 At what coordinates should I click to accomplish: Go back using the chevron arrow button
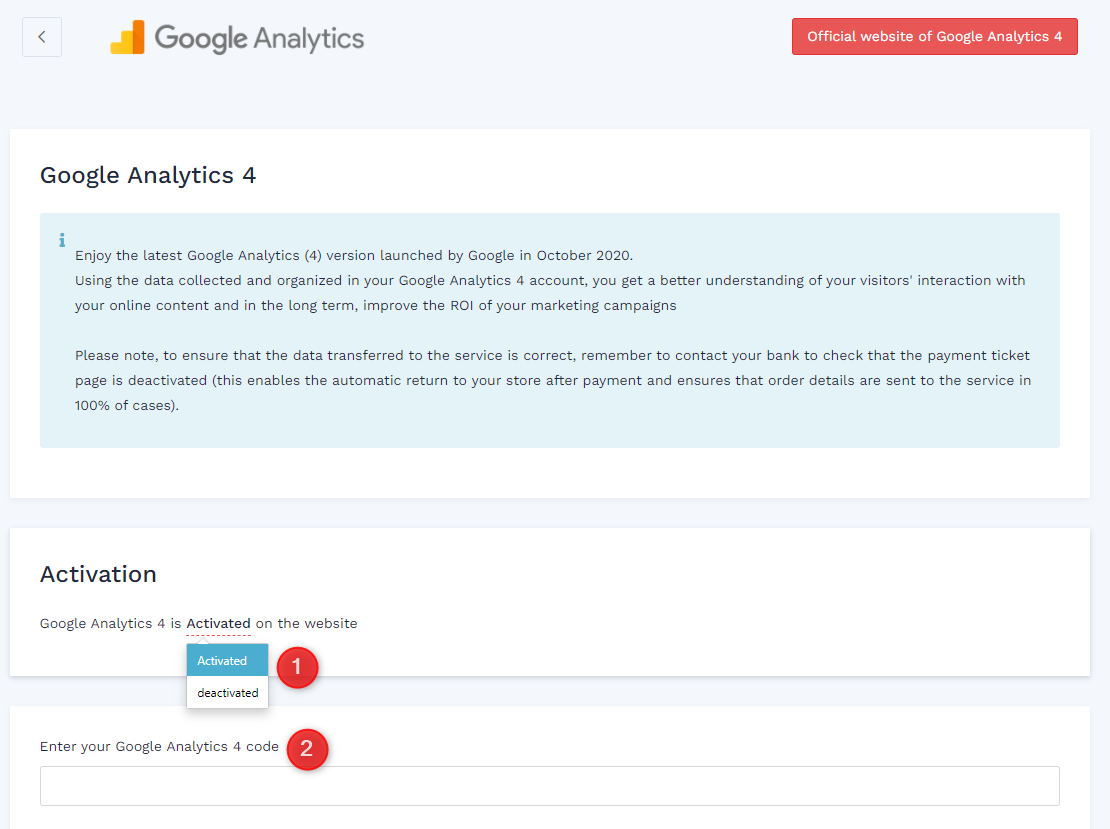[42, 37]
